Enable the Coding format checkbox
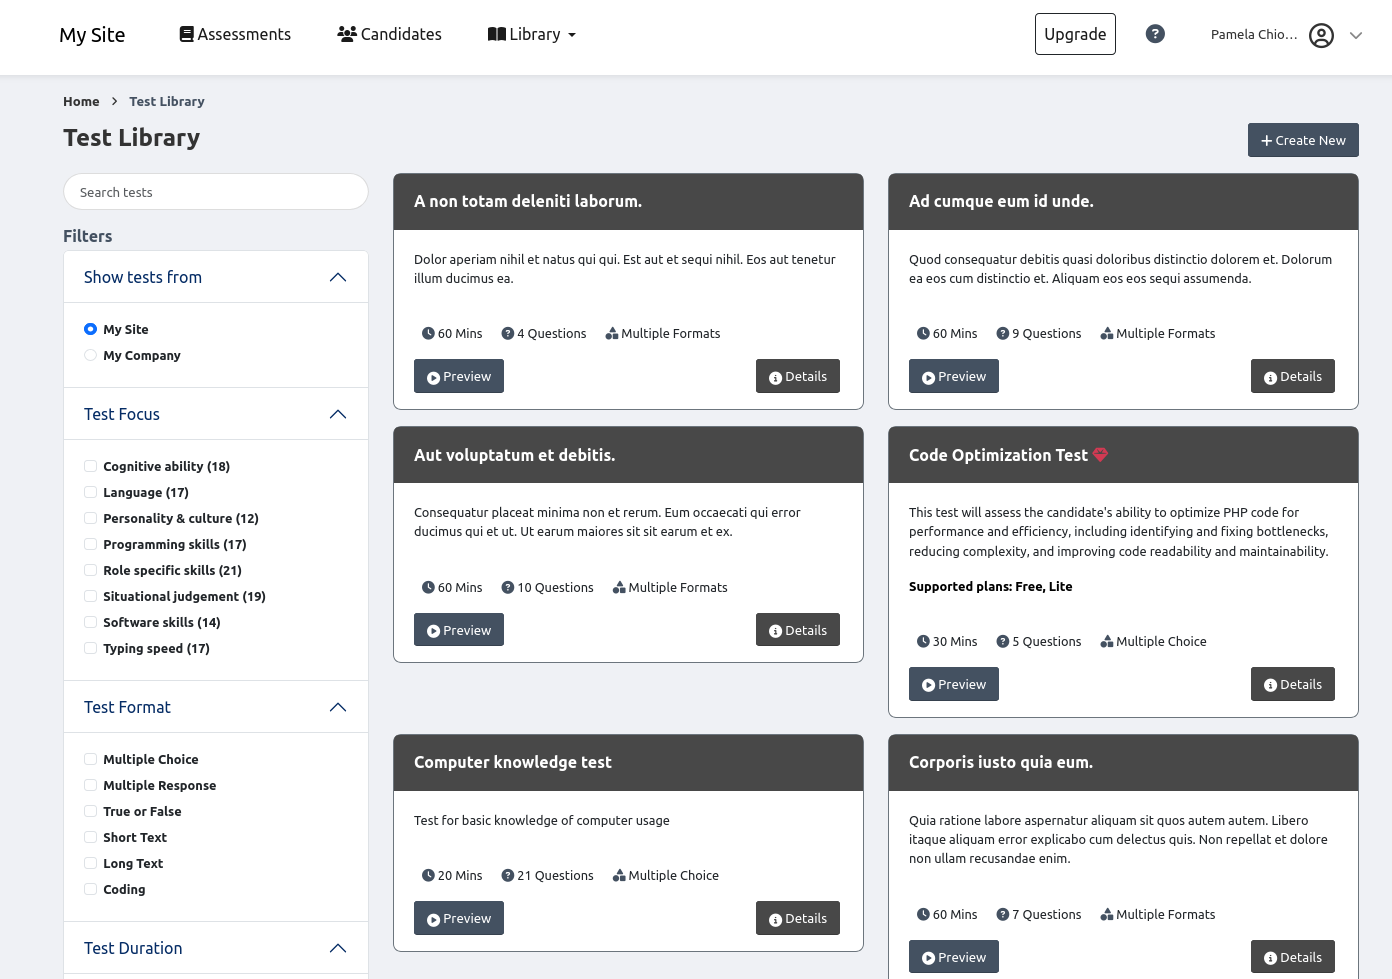 tap(91, 890)
